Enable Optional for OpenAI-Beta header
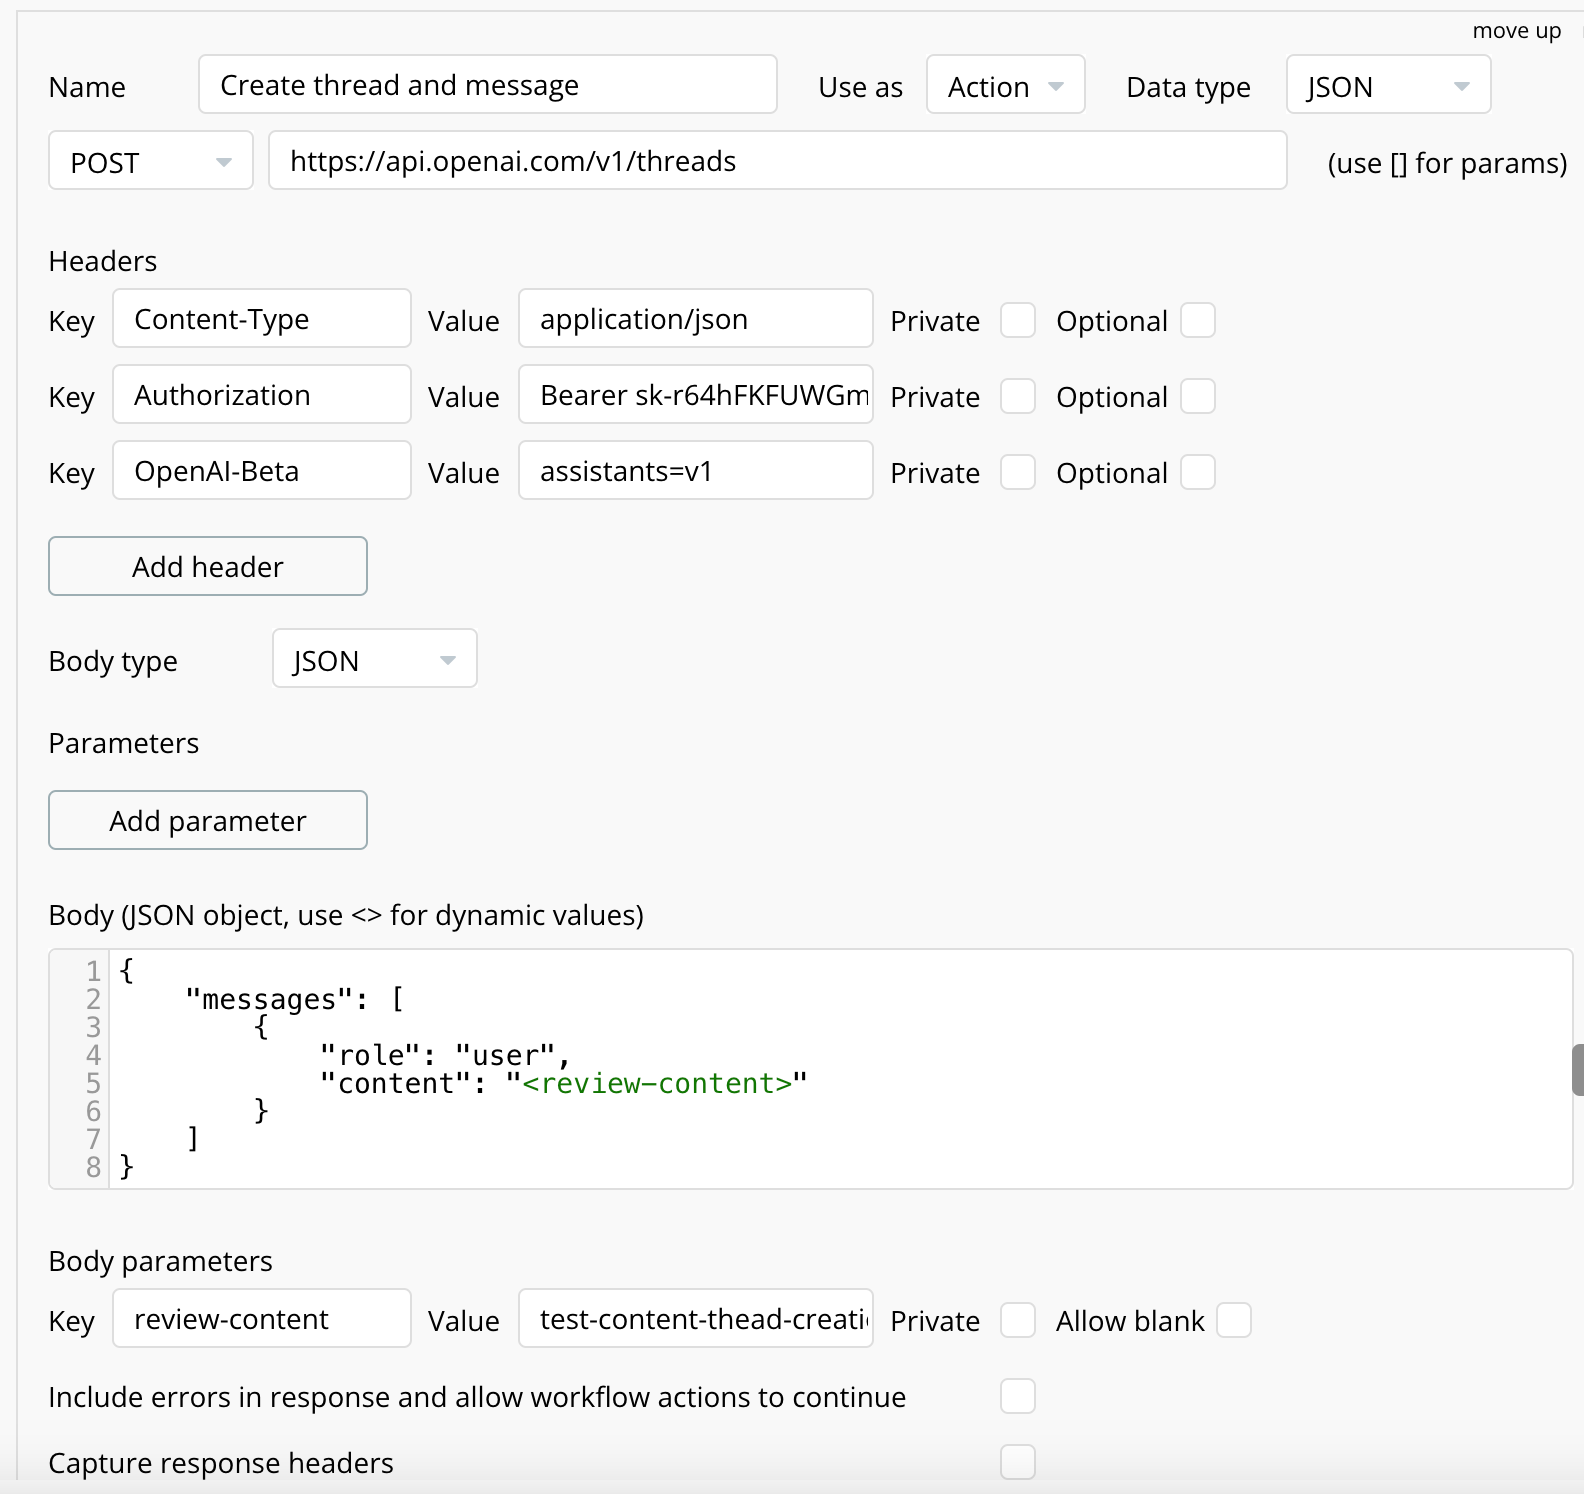 point(1198,473)
